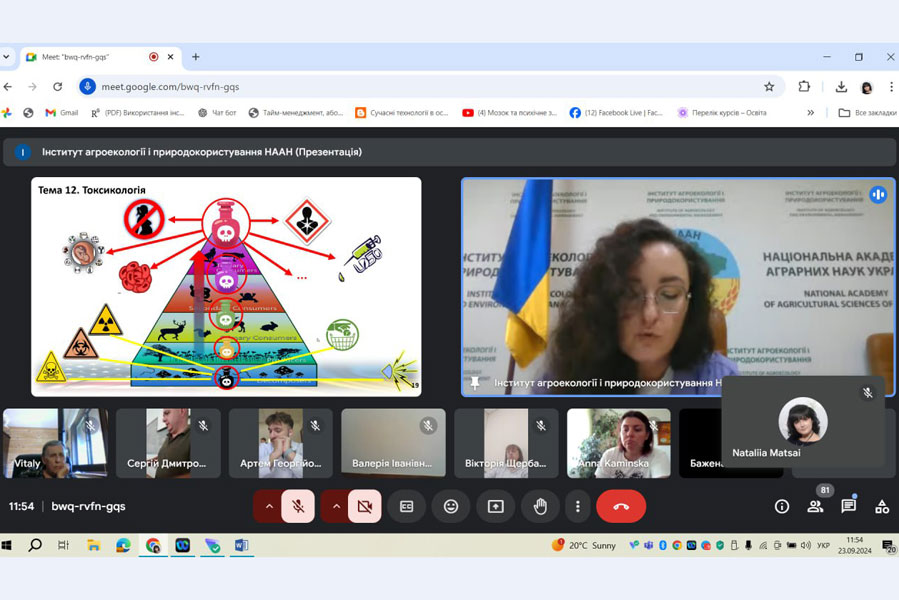This screenshot has width=899, height=600.
Task: Expand video settings arrow beside camera
Action: pos(335,507)
